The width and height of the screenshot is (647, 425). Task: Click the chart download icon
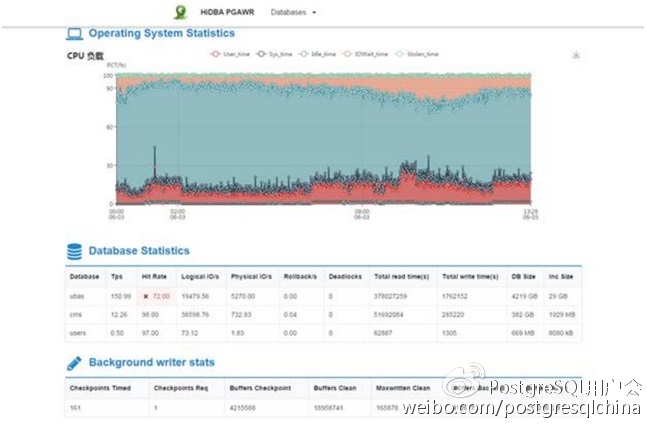[x=575, y=55]
